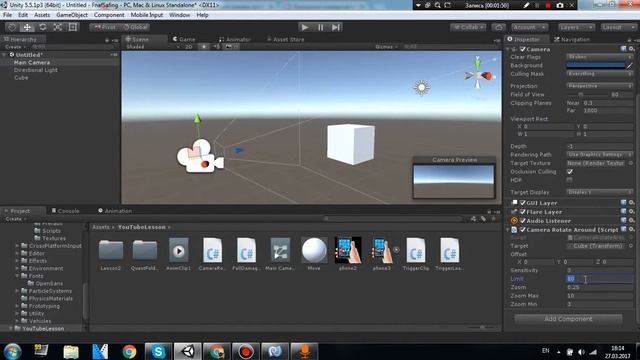Open the Layers dropdown
The image size is (640, 360).
576,27
